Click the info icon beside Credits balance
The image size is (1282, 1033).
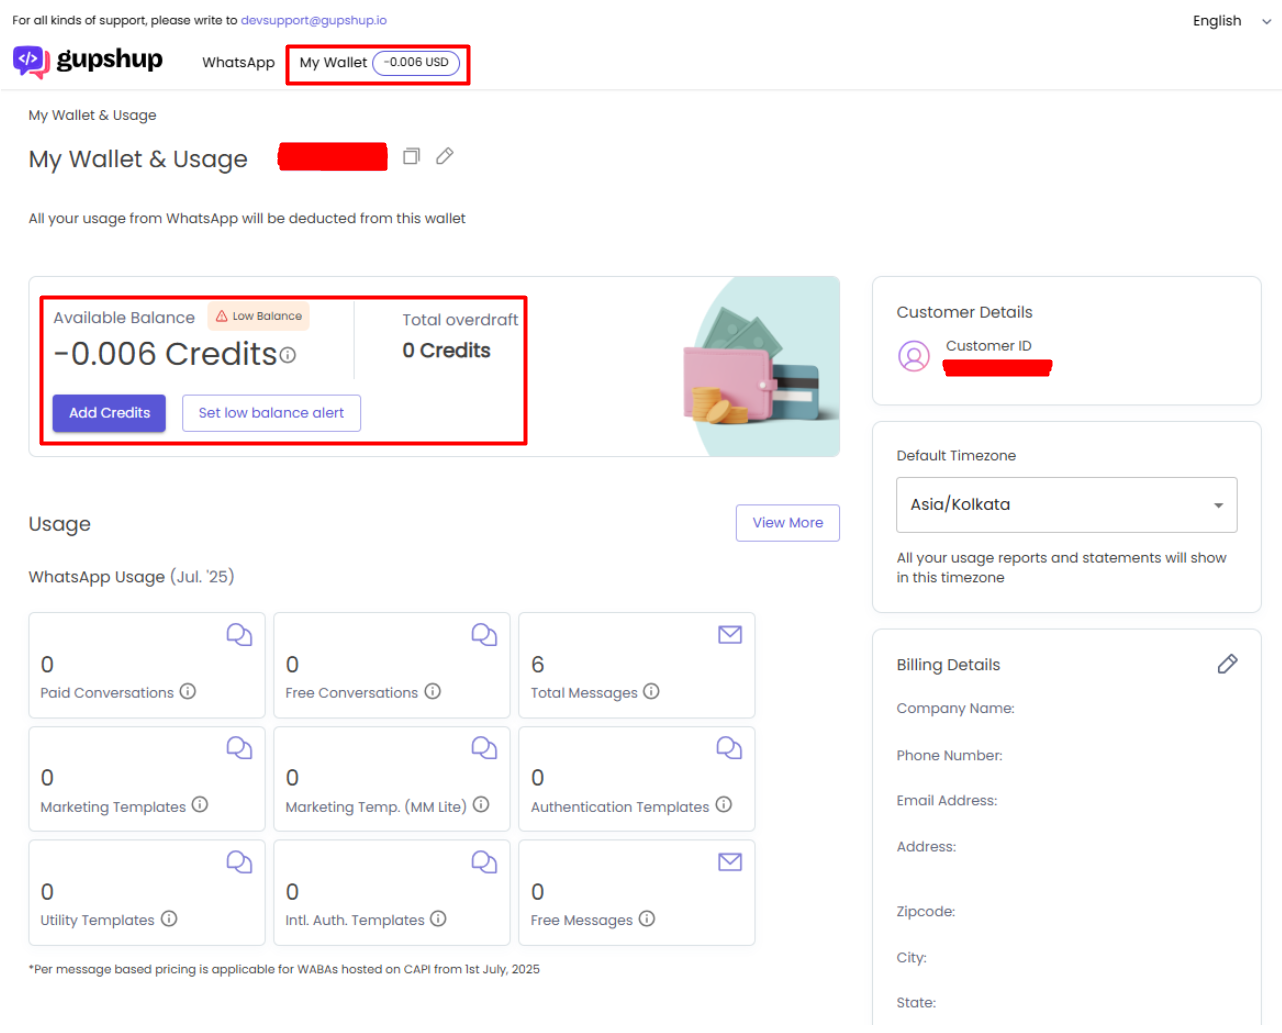tap(288, 355)
